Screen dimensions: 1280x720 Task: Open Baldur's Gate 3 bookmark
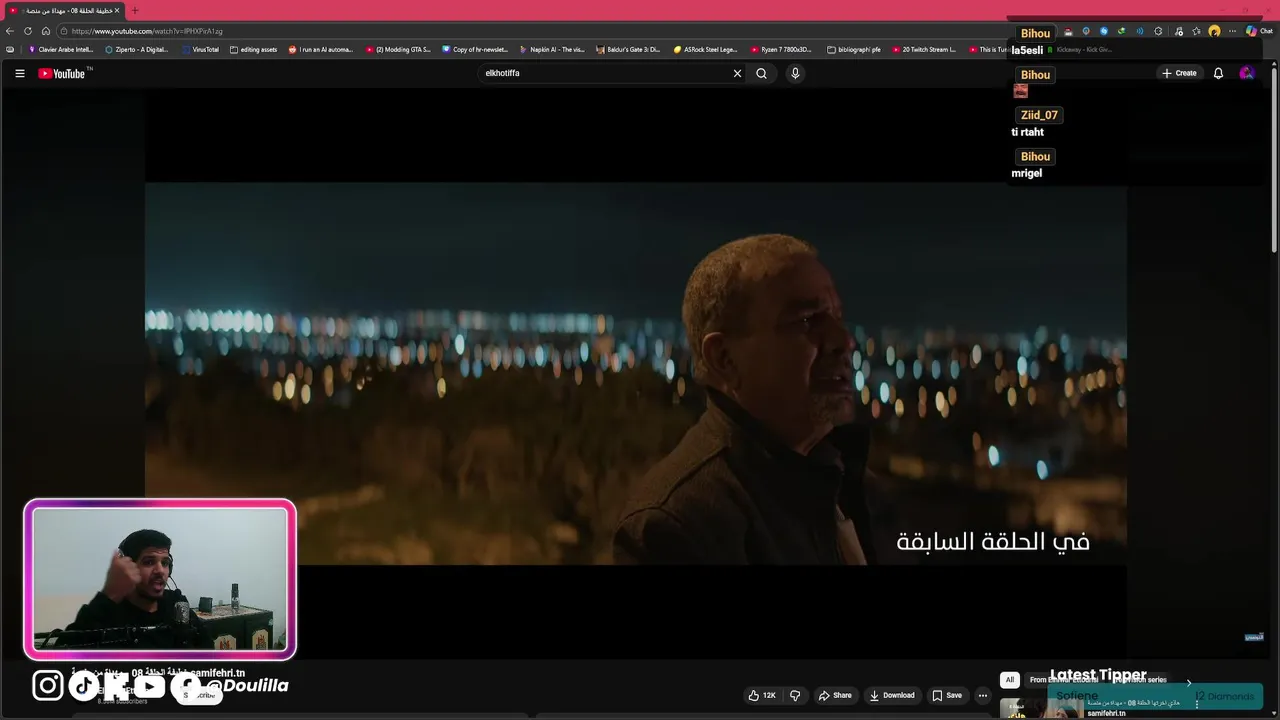[629, 49]
